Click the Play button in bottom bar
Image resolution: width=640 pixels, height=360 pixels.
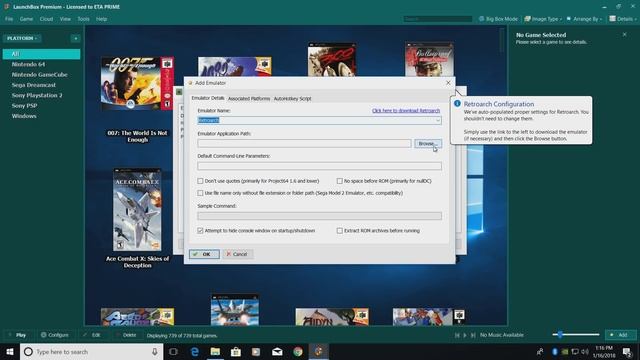(17, 335)
